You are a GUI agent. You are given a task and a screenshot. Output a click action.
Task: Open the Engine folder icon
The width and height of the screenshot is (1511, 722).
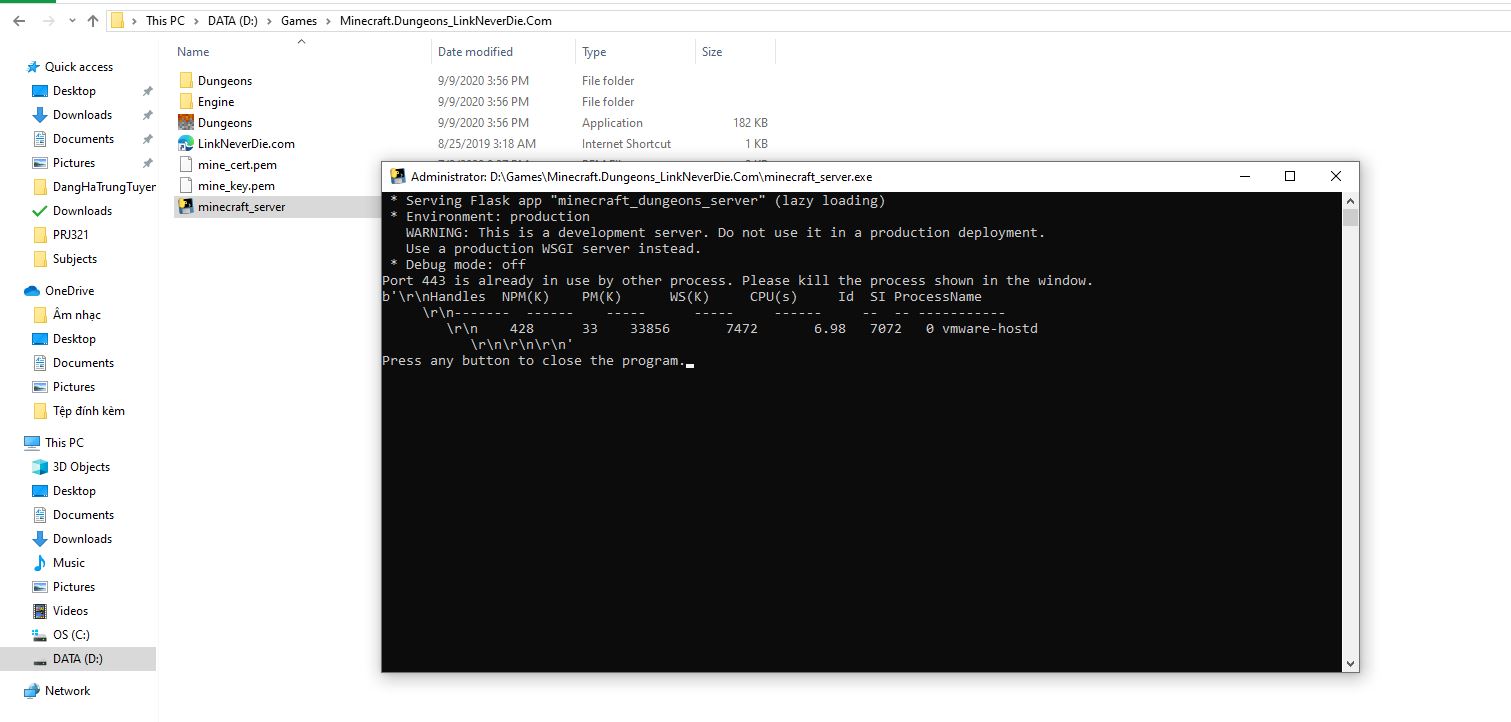186,102
